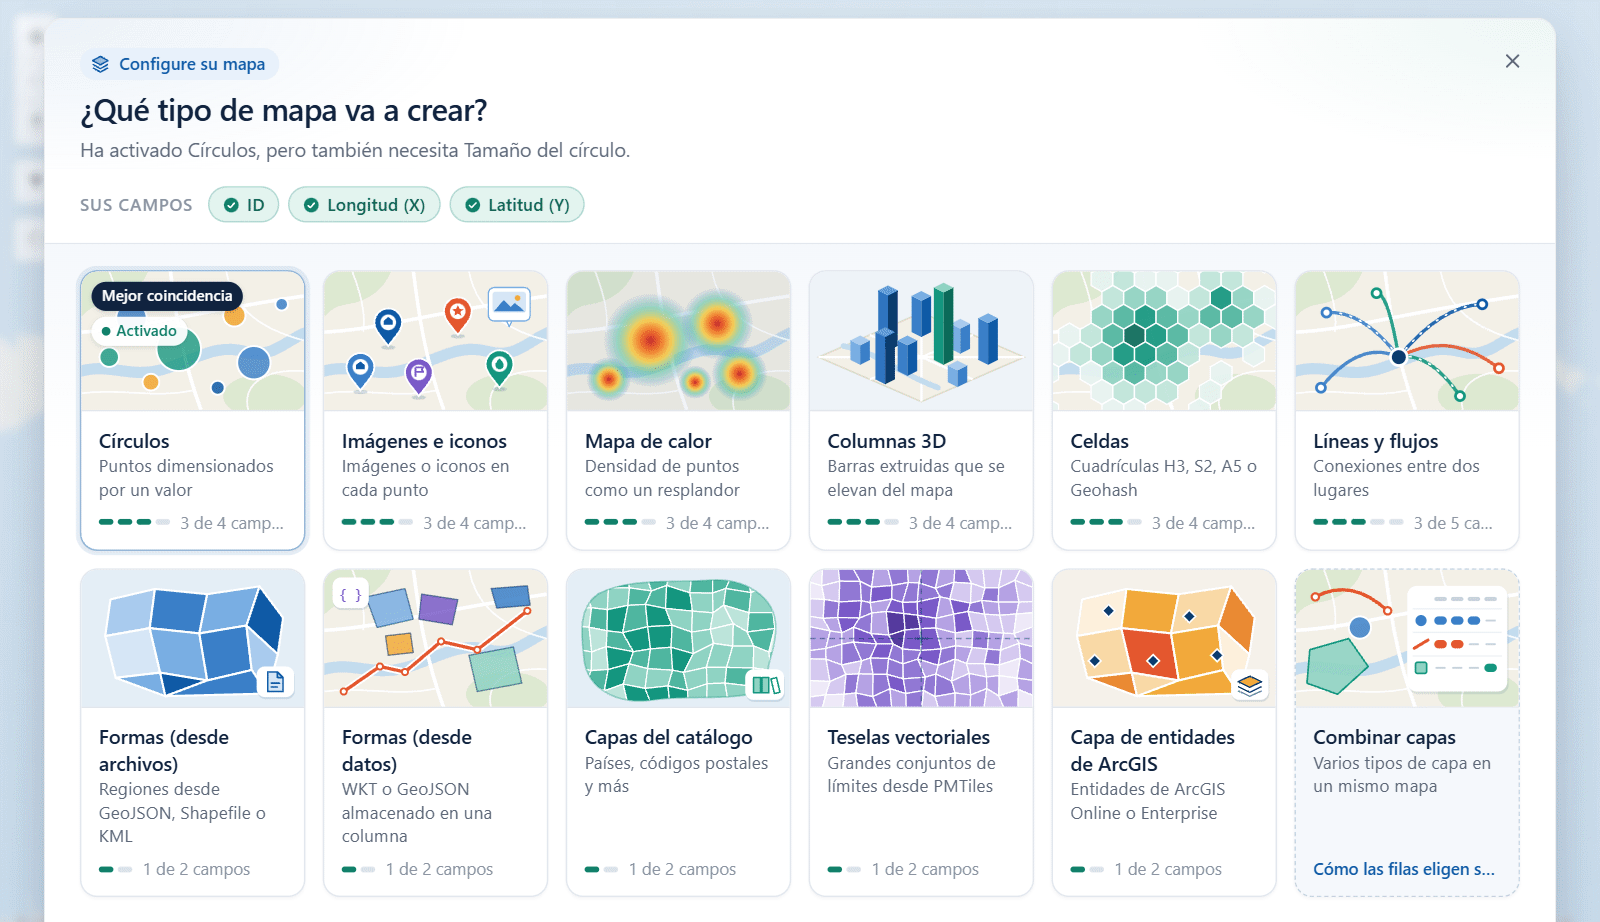Open Formas (desde datos) card
Screen dimensions: 1600x922
pyautogui.click(x=435, y=732)
